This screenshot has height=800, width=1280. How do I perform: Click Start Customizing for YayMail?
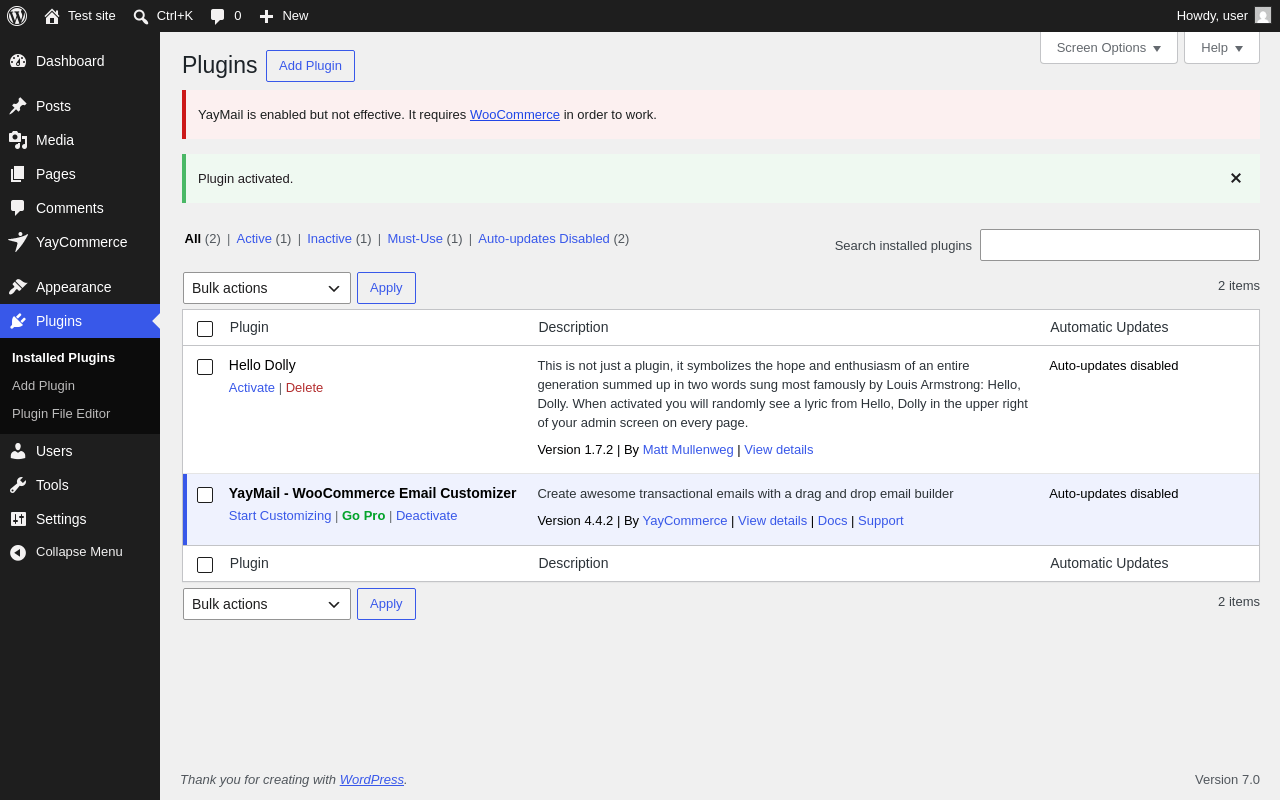click(280, 515)
